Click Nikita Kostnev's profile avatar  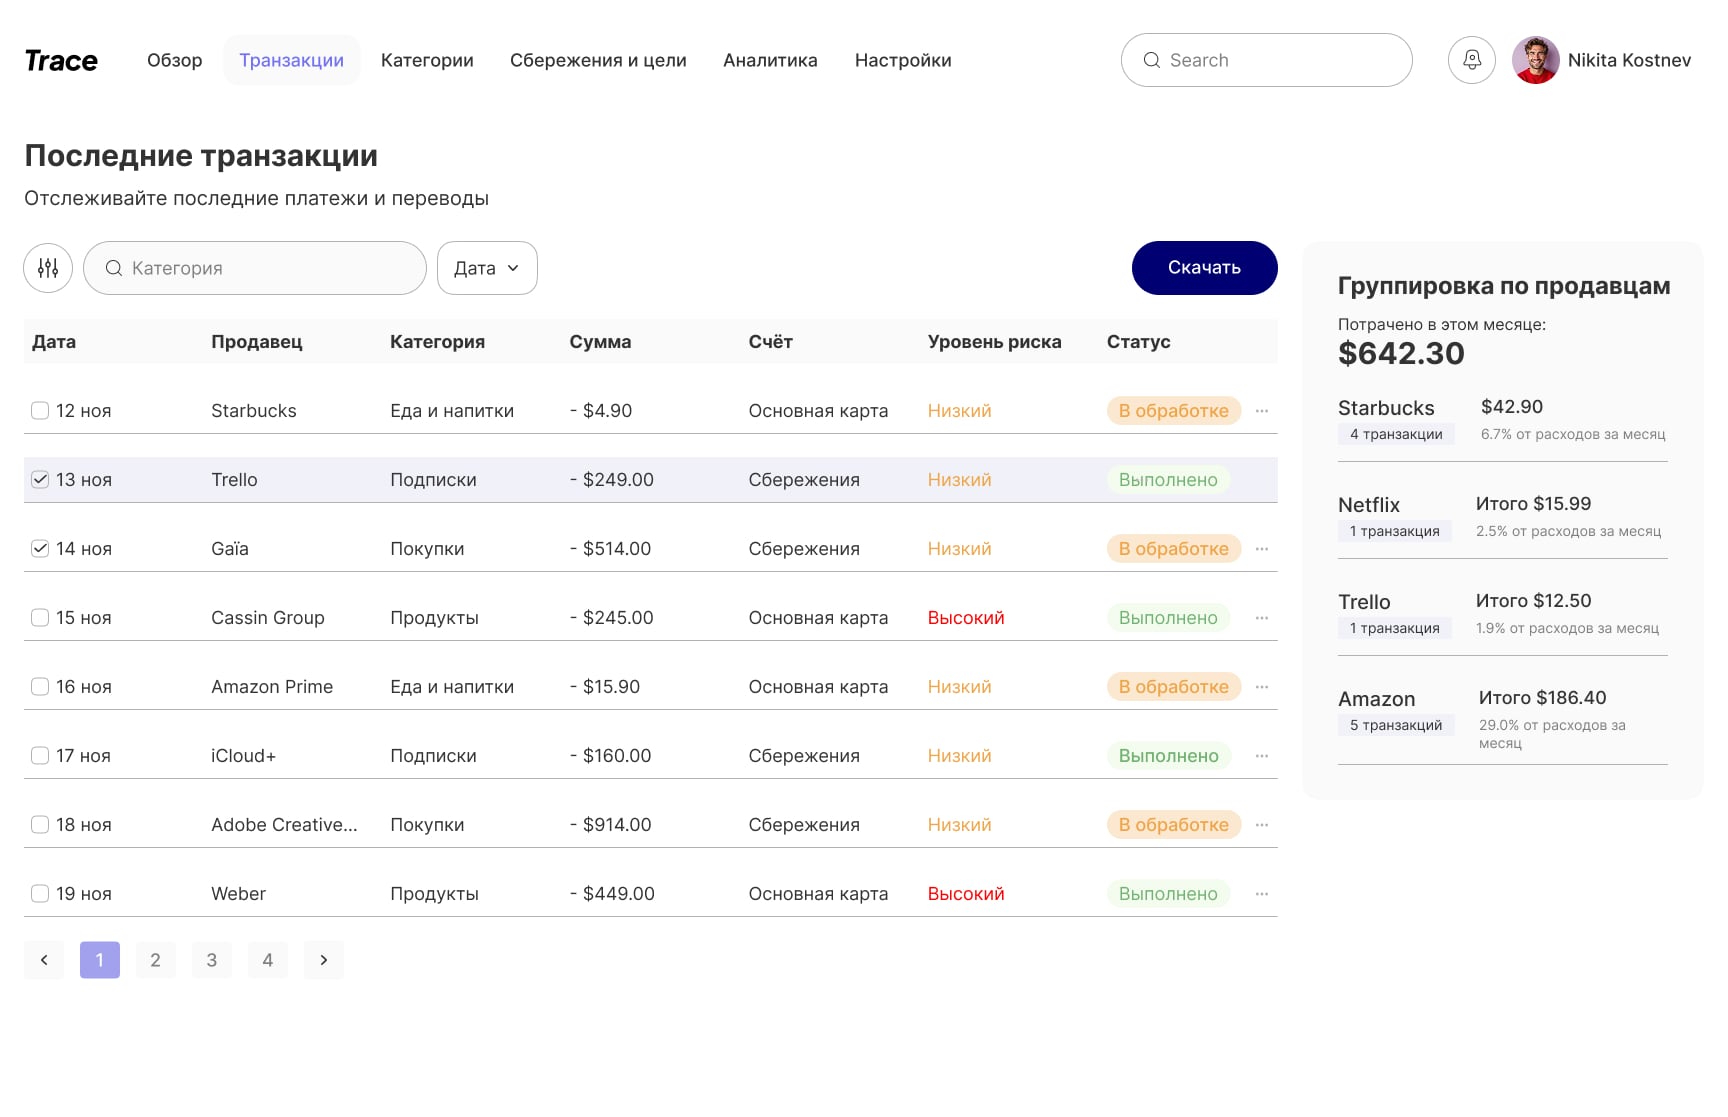coord(1536,60)
